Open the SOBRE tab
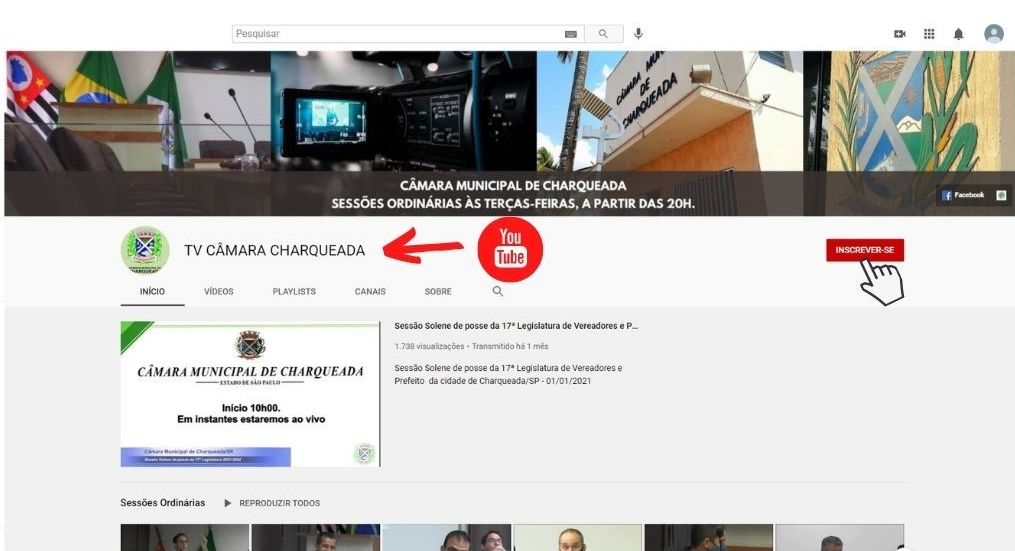This screenshot has width=1015, height=551. click(x=438, y=291)
